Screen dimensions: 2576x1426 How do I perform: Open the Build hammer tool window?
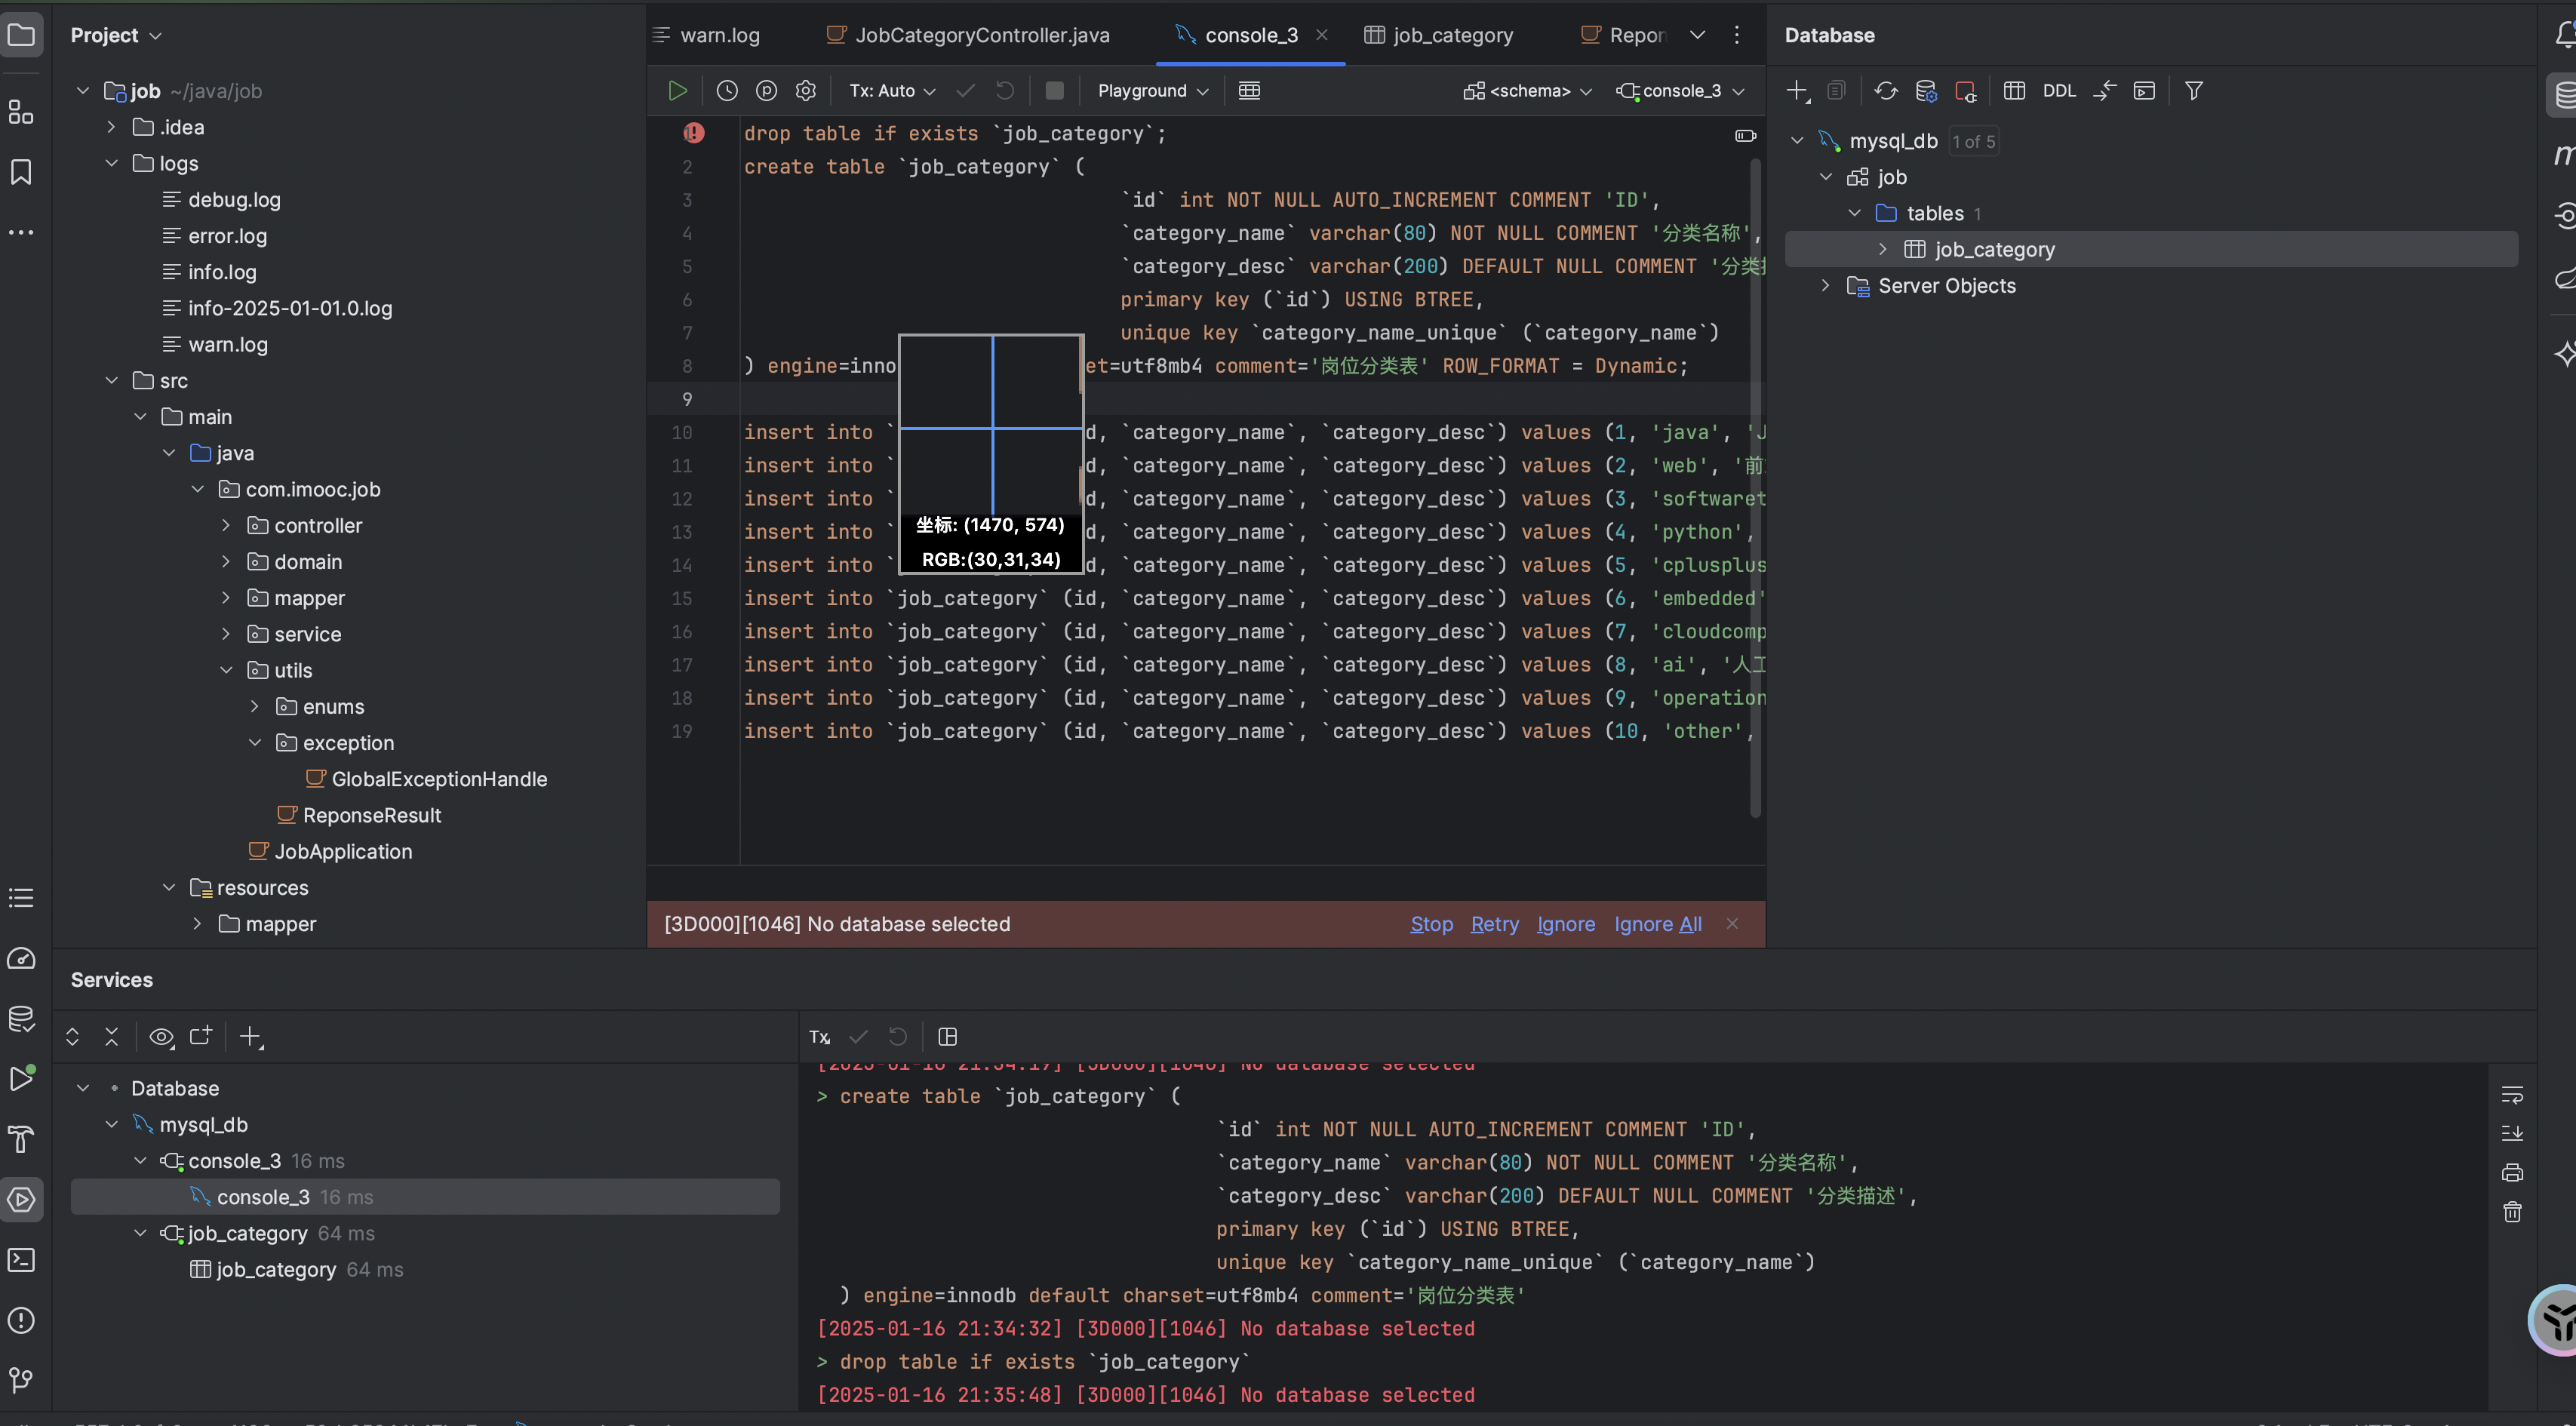pyautogui.click(x=21, y=1139)
